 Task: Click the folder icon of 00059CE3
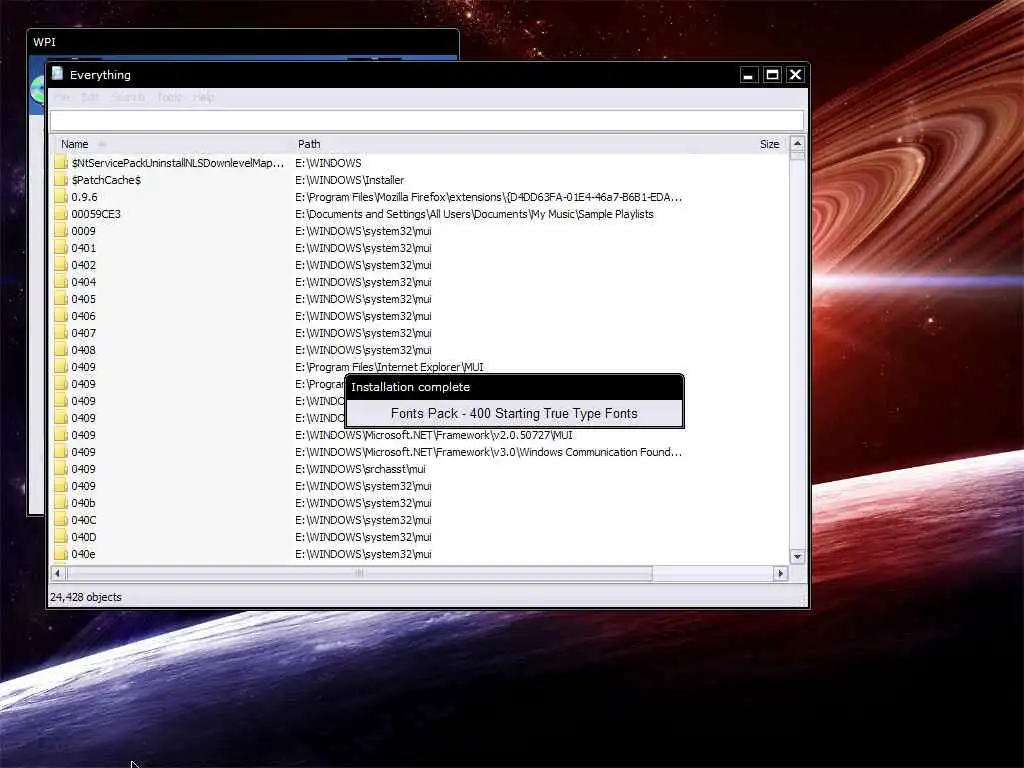(61, 214)
